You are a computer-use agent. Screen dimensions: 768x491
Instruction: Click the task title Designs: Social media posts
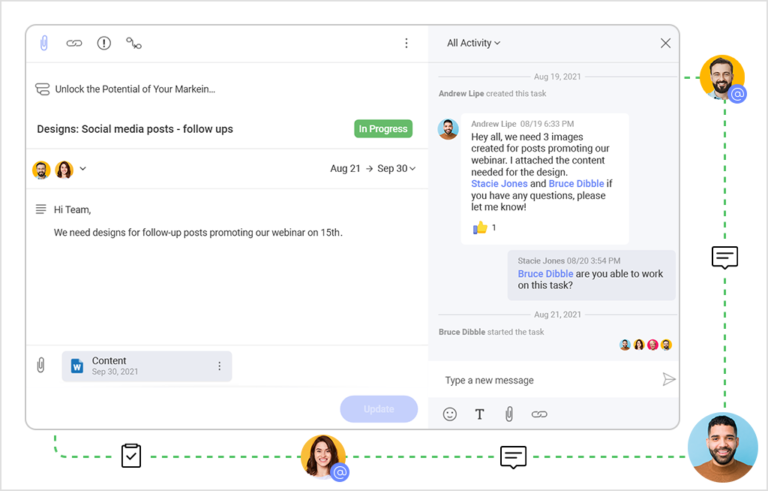(135, 129)
